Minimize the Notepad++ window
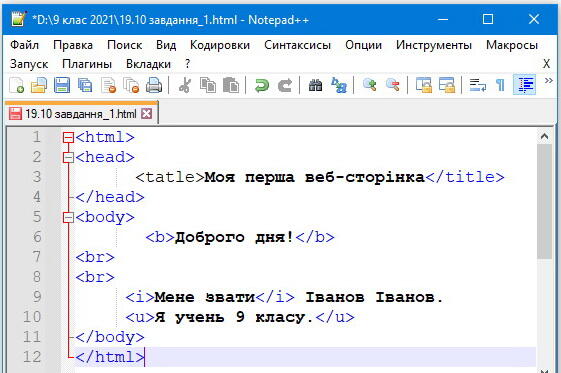Image resolution: width=561 pixels, height=373 pixels. pos(443,19)
